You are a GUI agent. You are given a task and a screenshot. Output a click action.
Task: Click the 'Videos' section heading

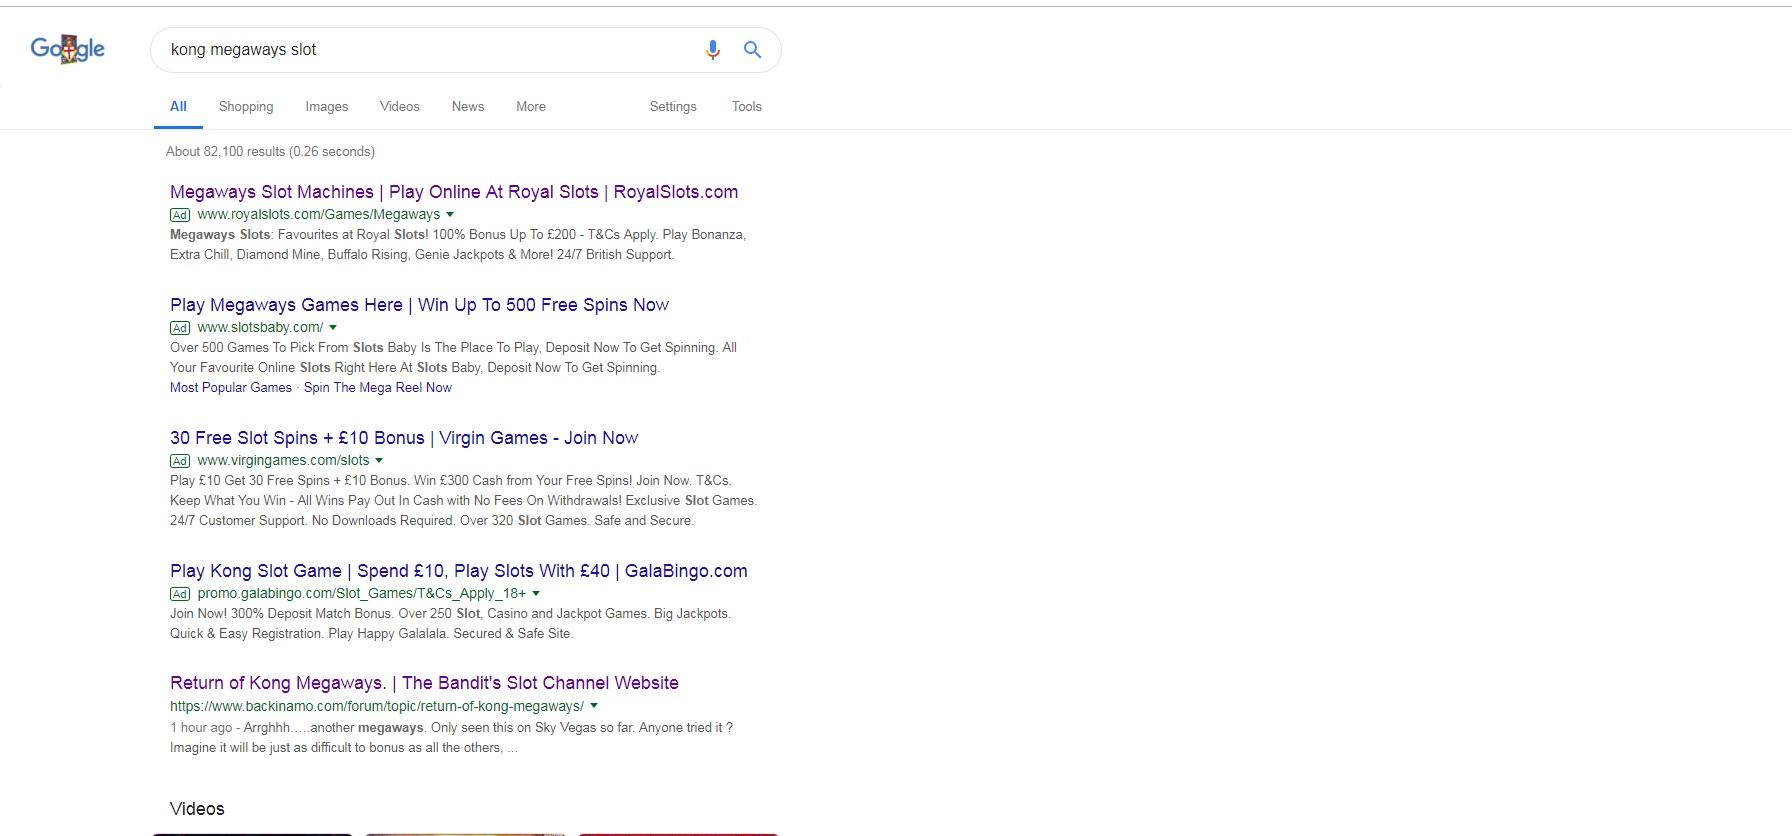point(197,809)
